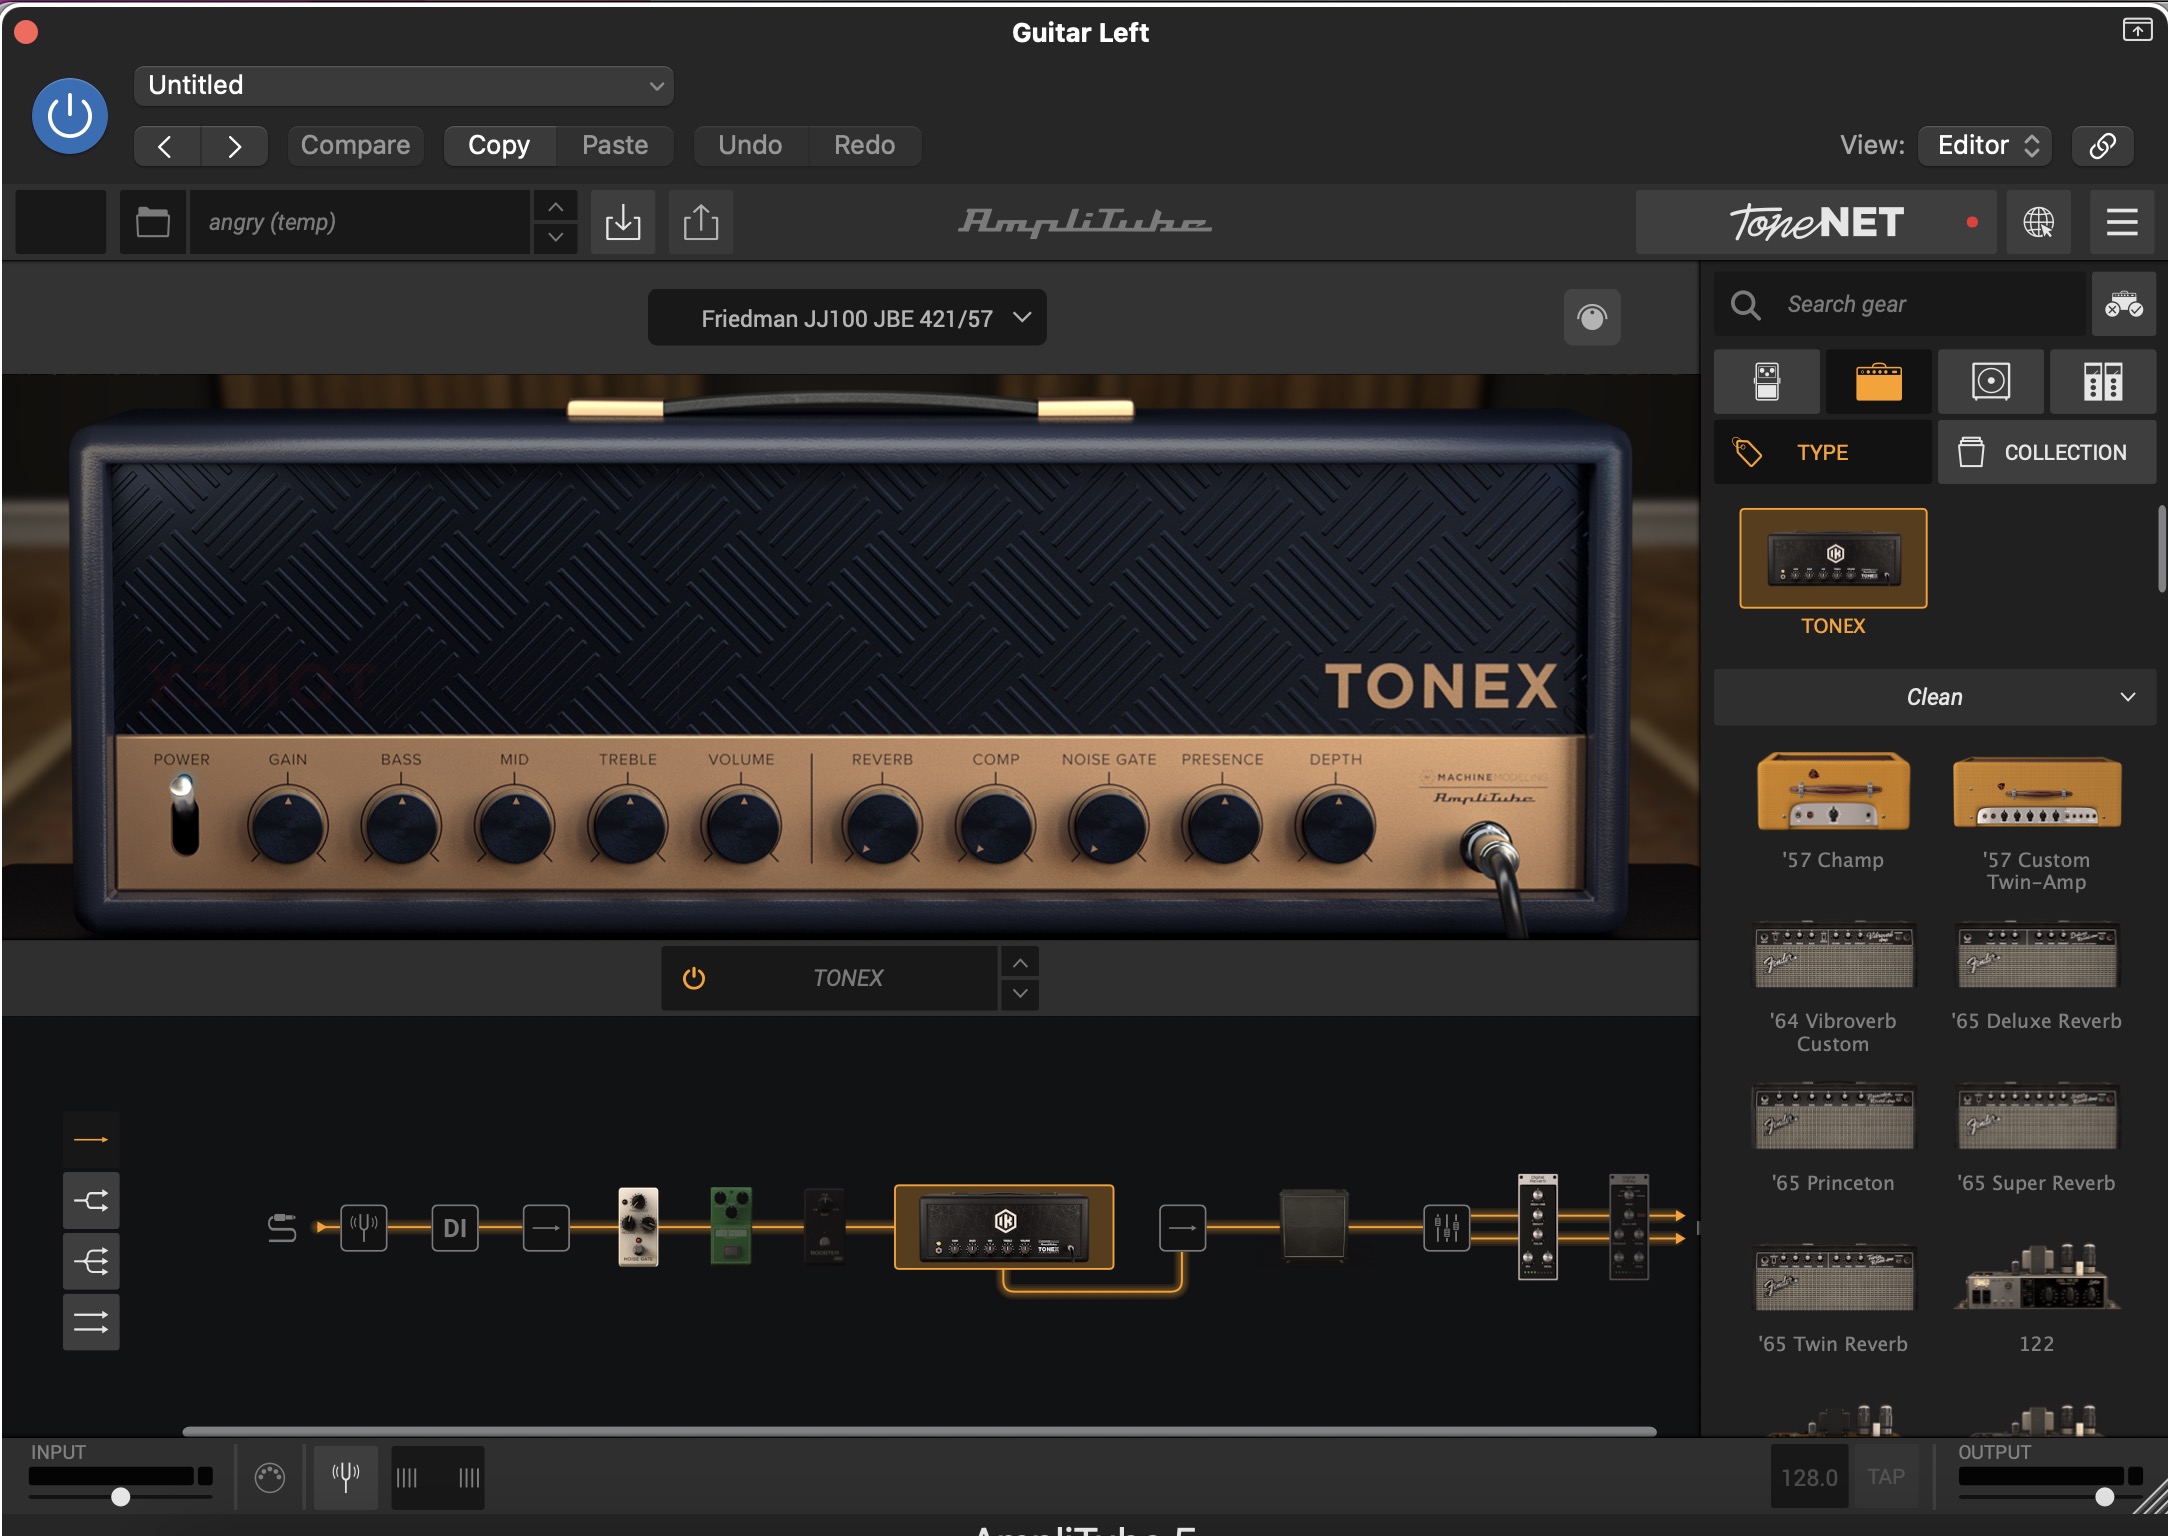Click the link chain icon
Viewport: 2168px width, 1536px height.
click(2102, 146)
